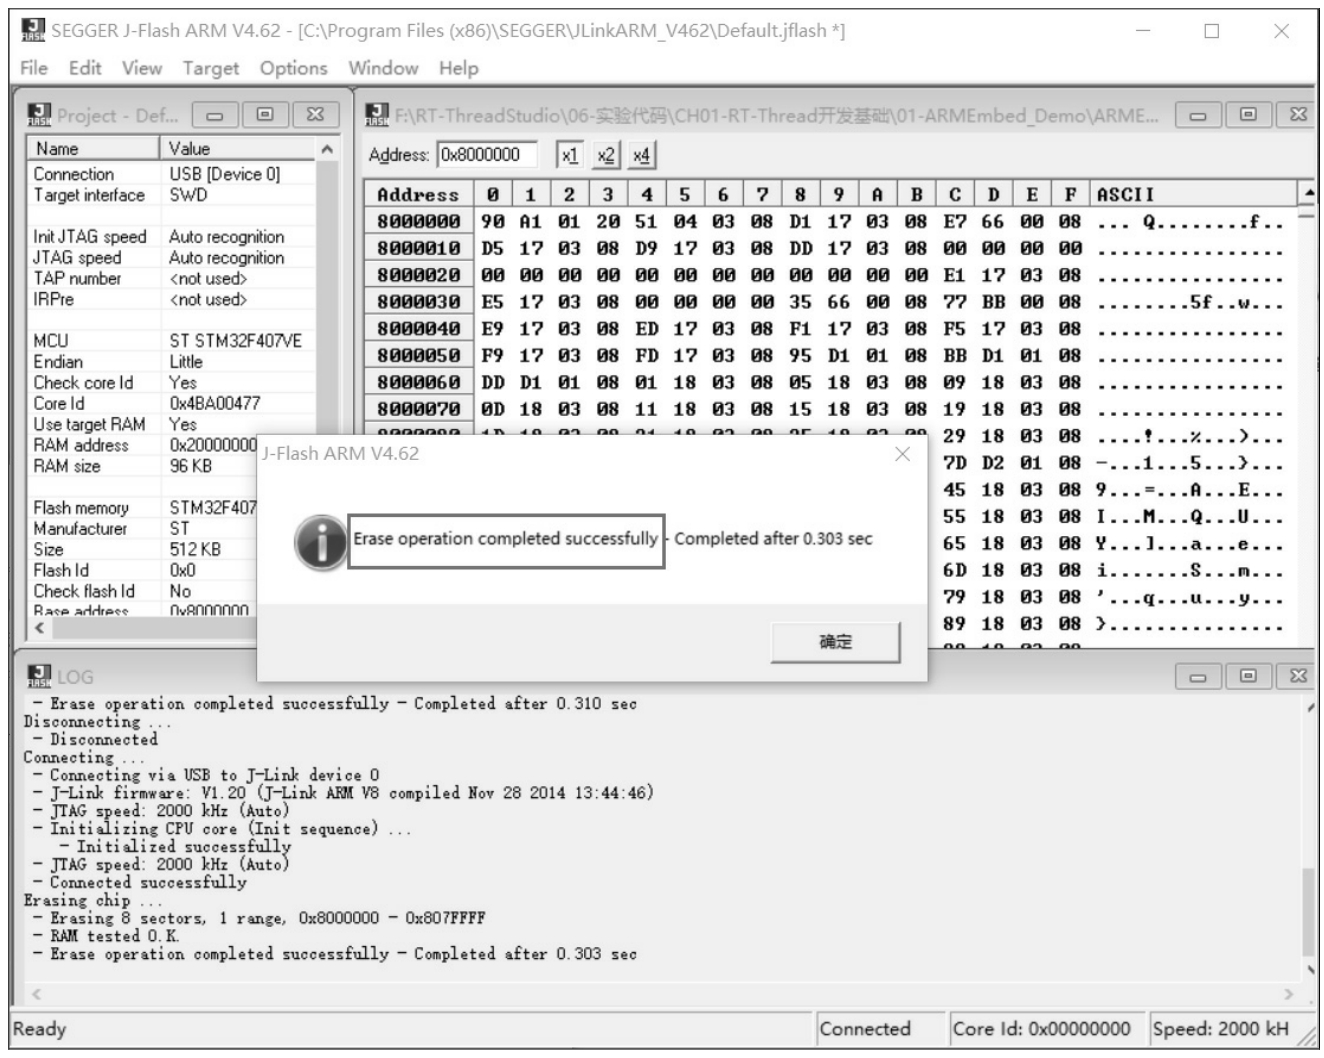1324x1058 pixels.
Task: Click the 确定 button in the dialog
Action: click(835, 642)
